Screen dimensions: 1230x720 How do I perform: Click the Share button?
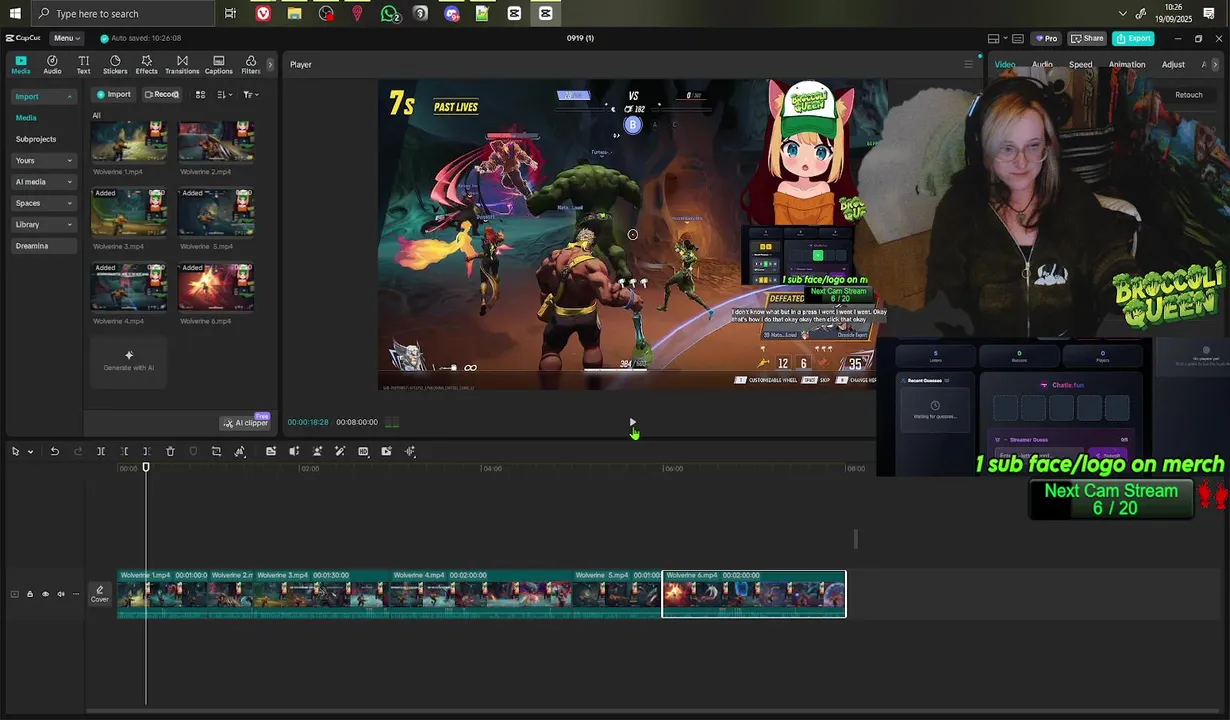pos(1087,38)
